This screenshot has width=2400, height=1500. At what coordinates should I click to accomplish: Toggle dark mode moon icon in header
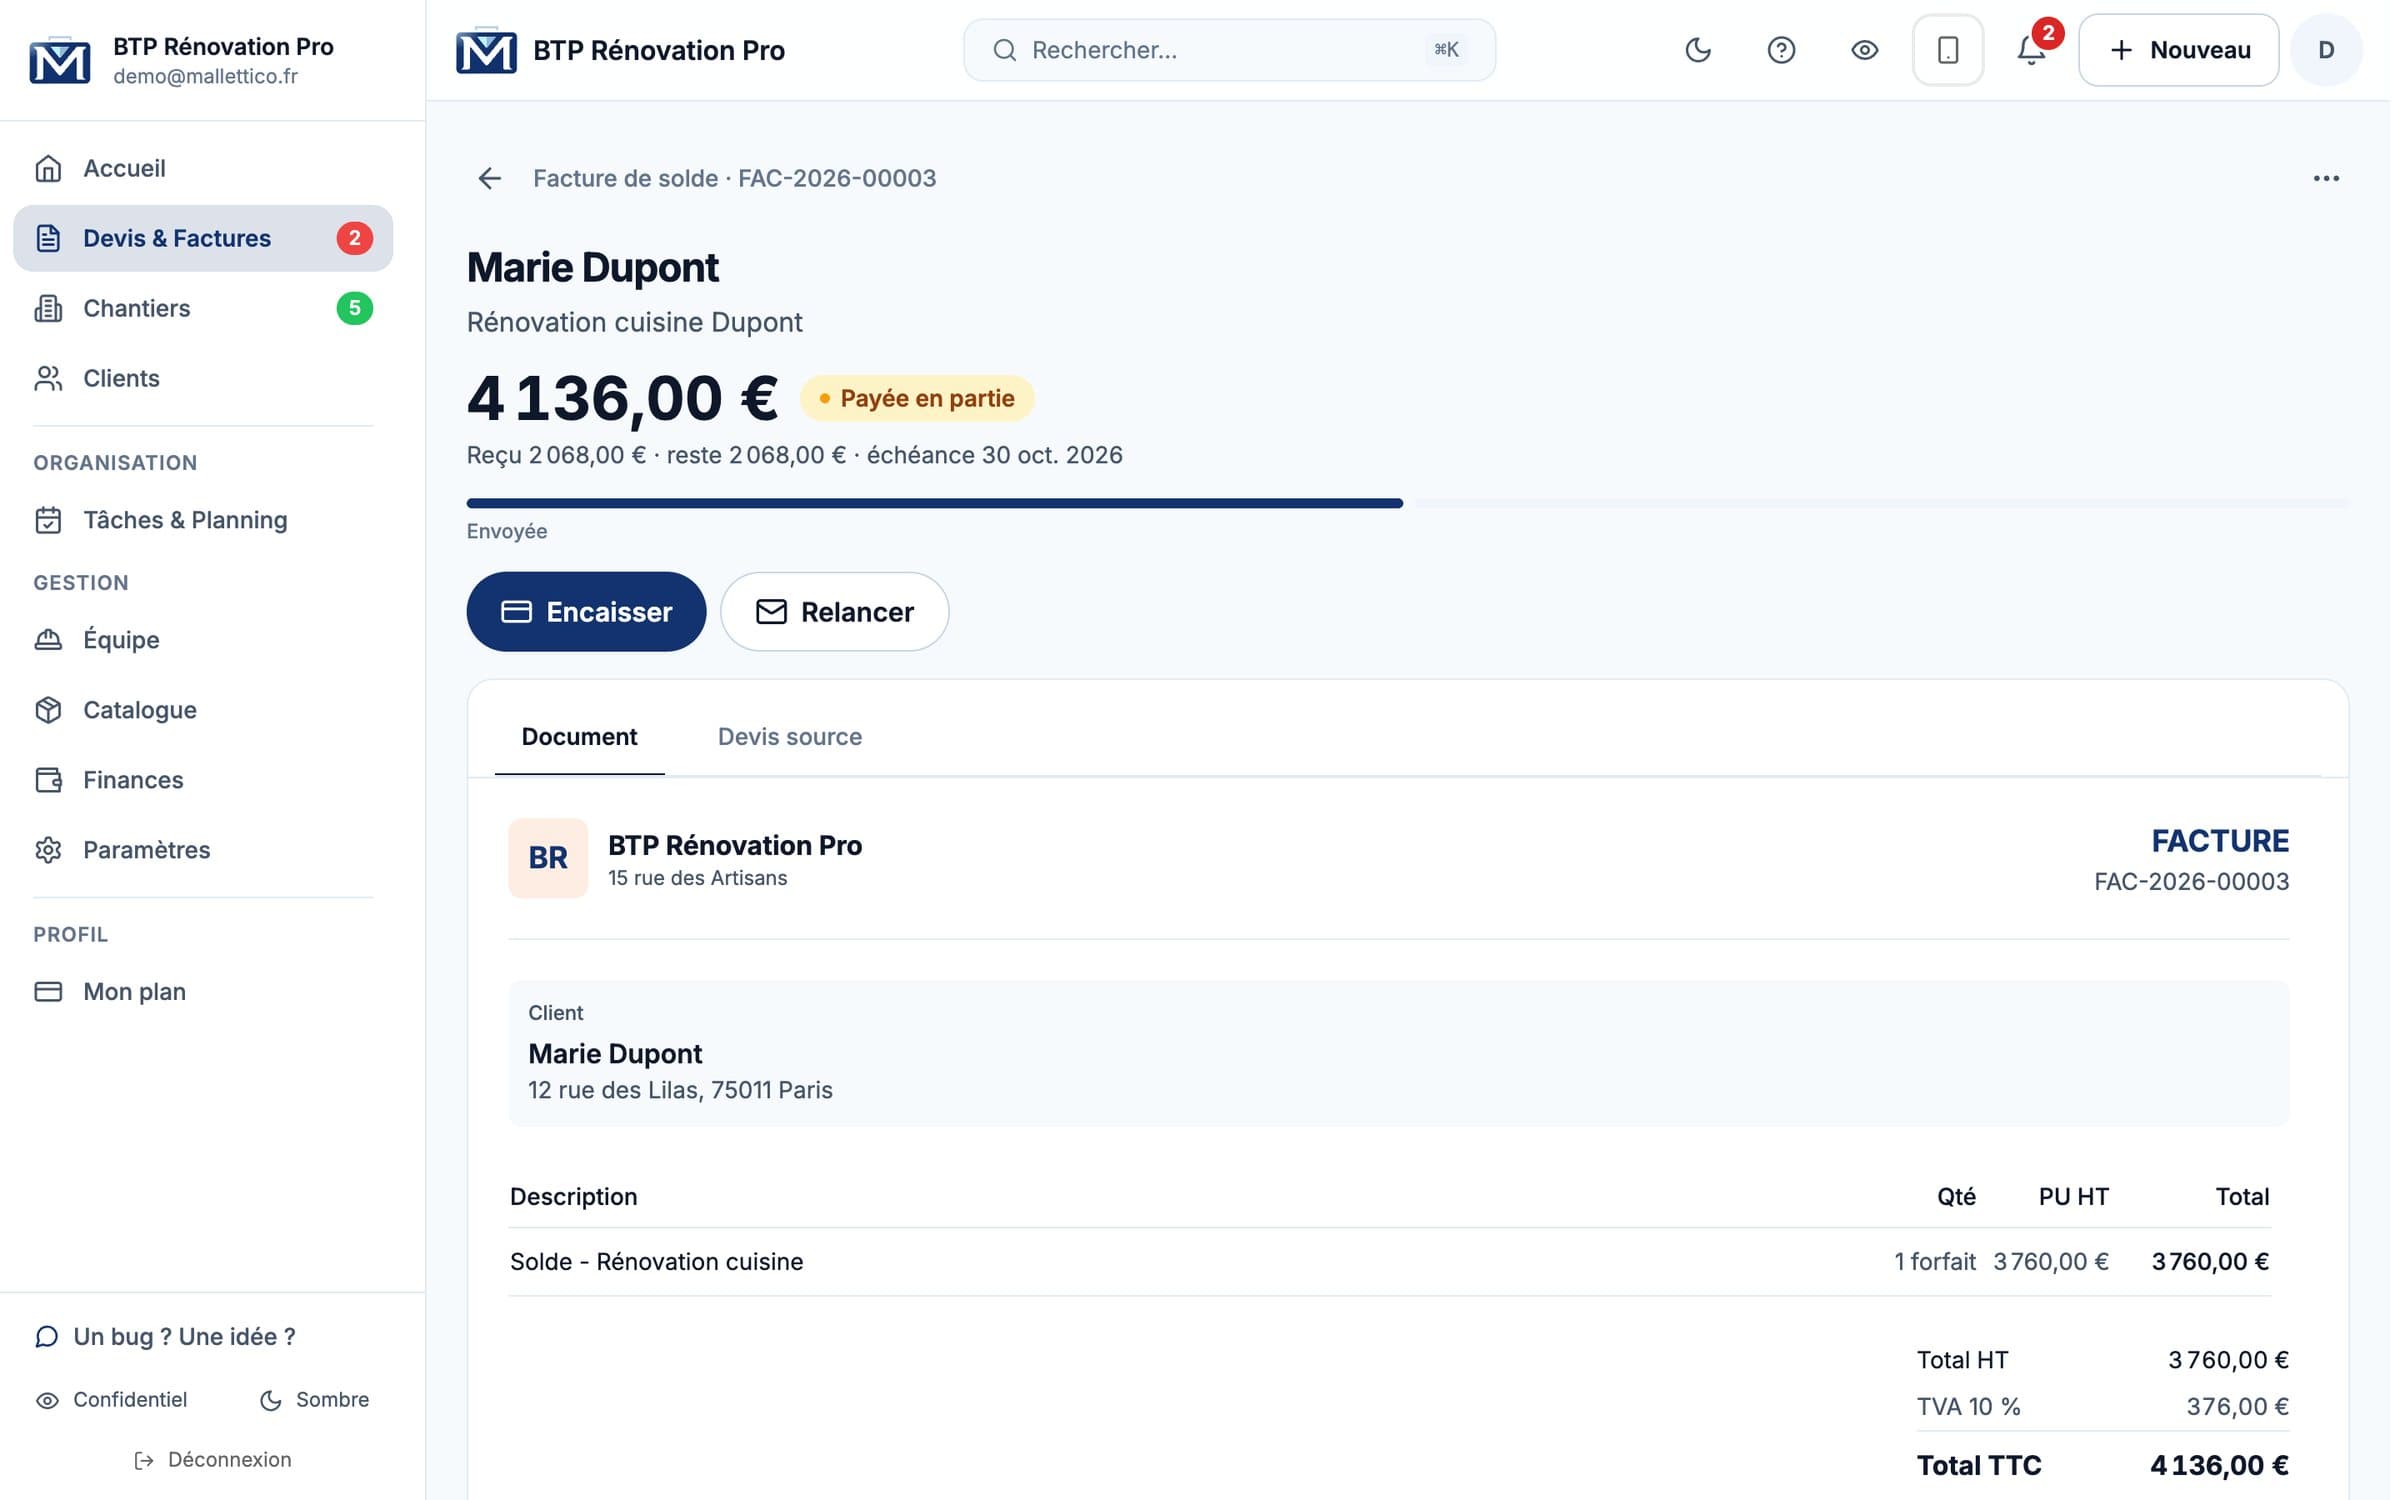1698,50
